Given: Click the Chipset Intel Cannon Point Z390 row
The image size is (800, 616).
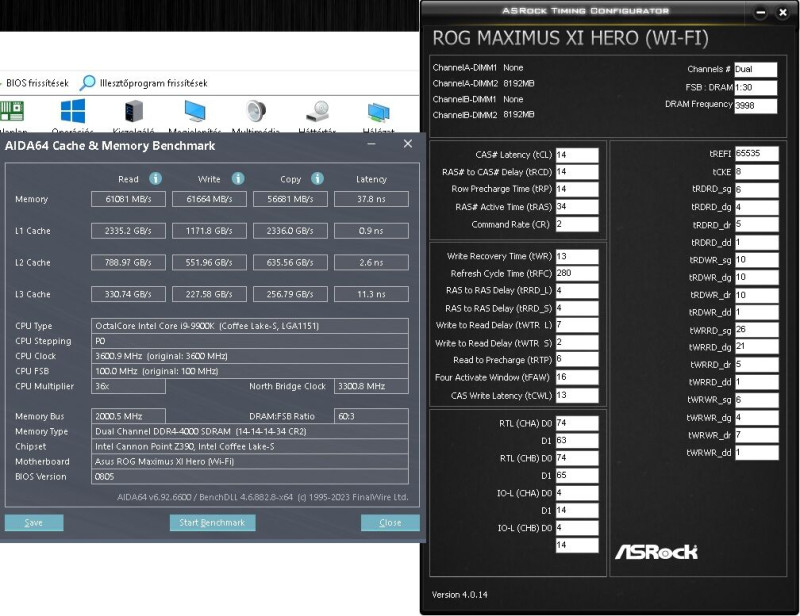Looking at the screenshot, I should pos(250,446).
